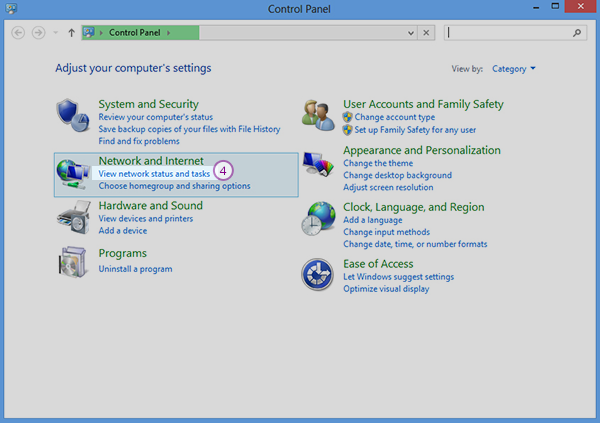
Task: Click the shield icon beside Set up Family Safety
Action: pos(347,130)
